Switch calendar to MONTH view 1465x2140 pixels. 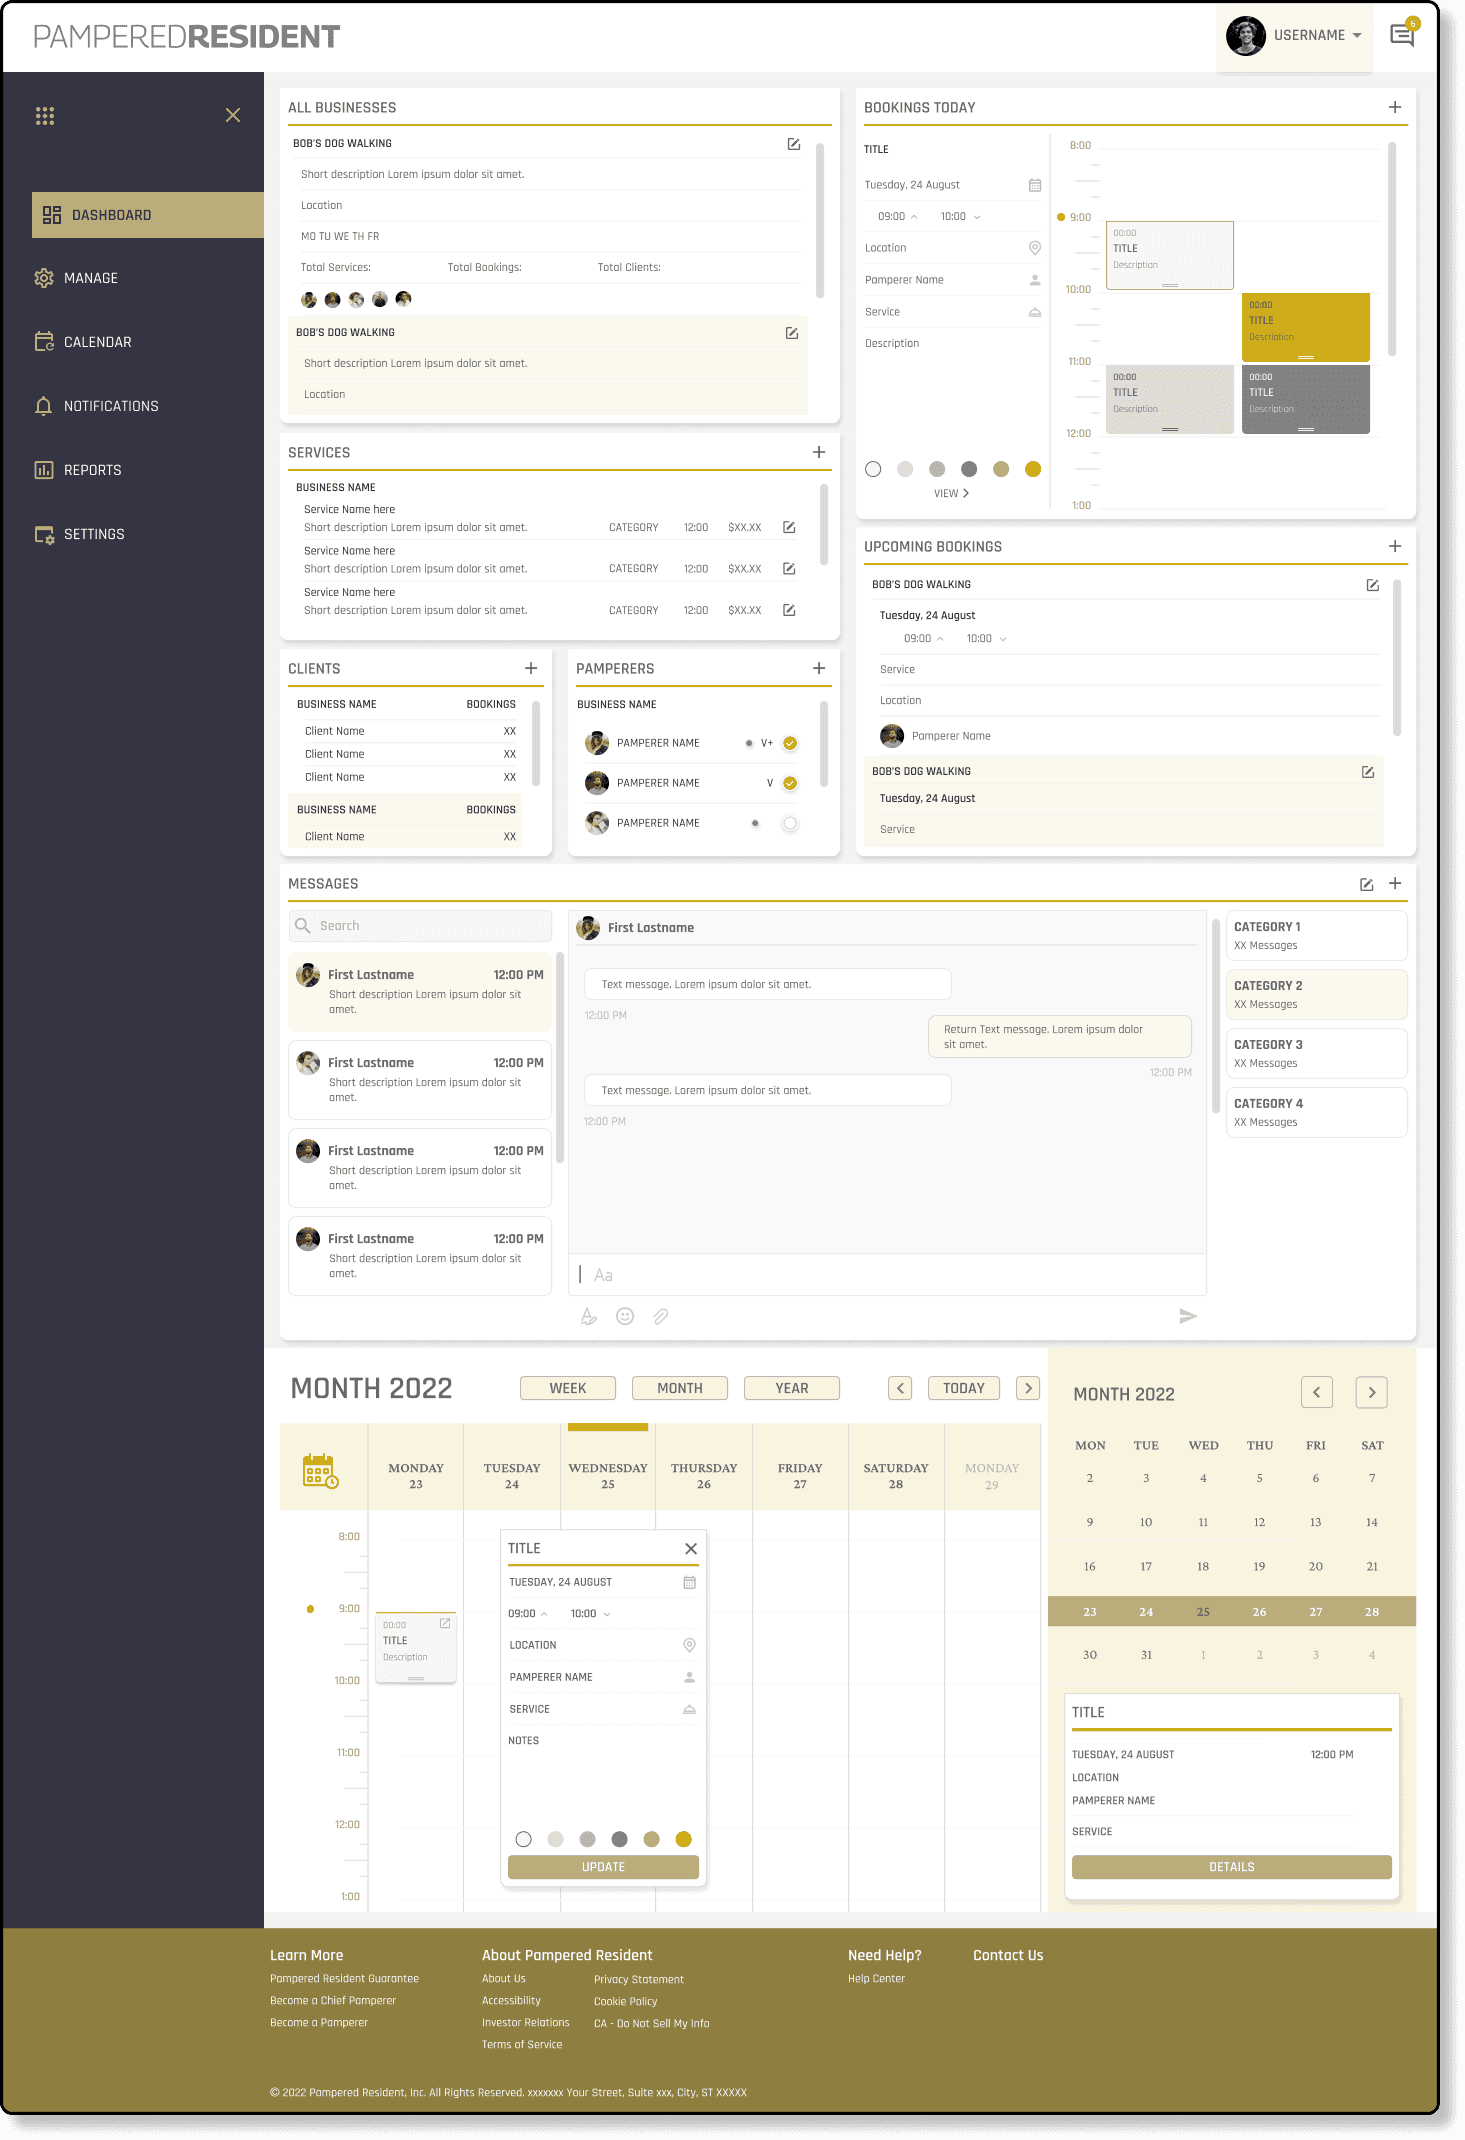680,1388
